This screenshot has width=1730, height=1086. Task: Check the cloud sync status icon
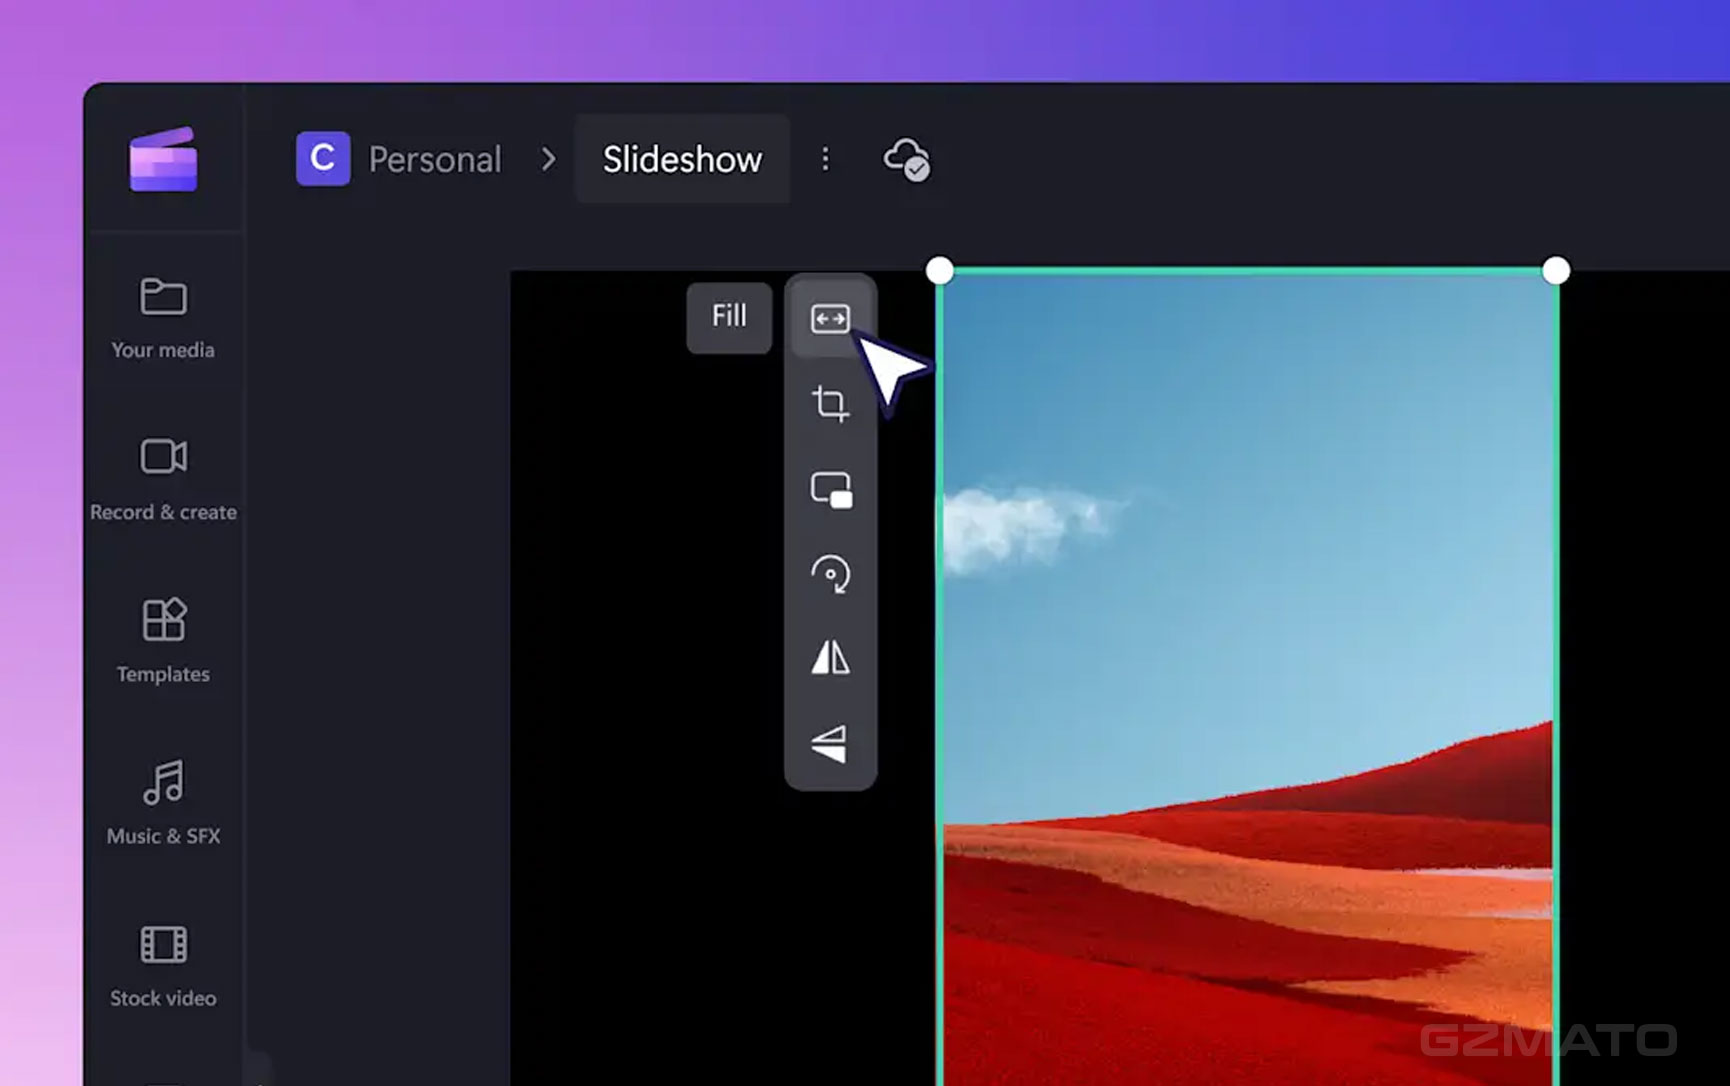pos(906,159)
